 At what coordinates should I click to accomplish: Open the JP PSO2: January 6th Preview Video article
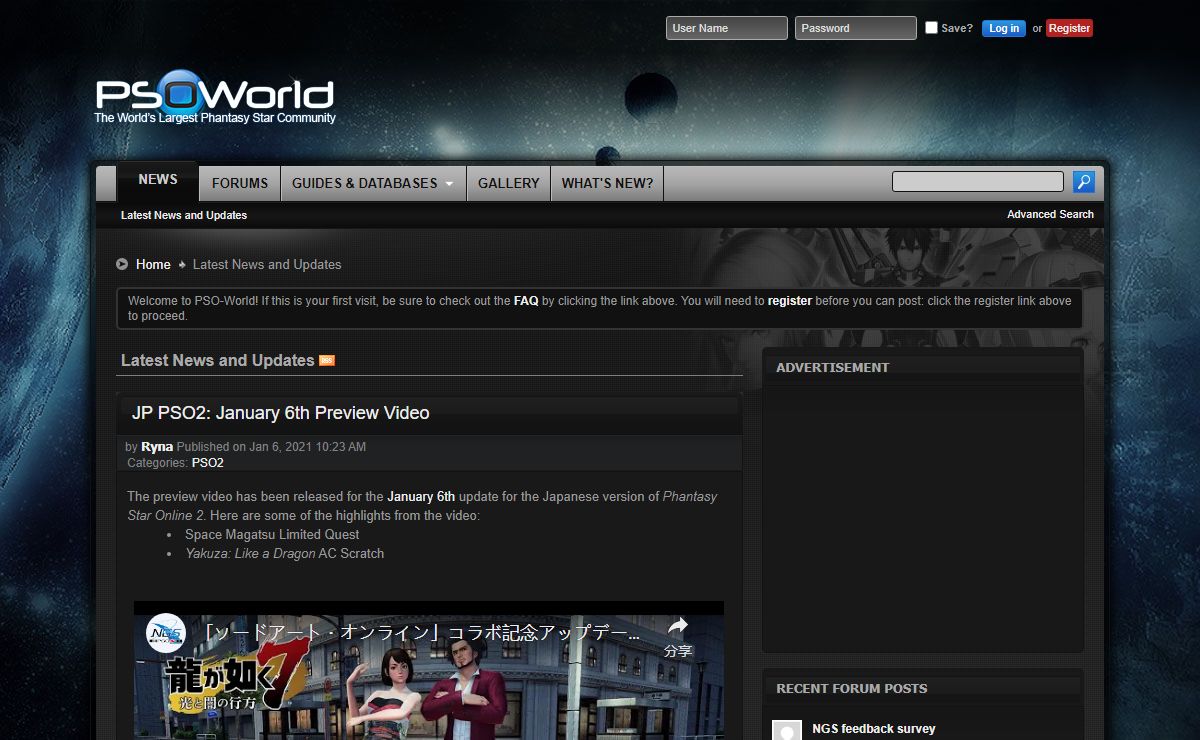click(281, 413)
